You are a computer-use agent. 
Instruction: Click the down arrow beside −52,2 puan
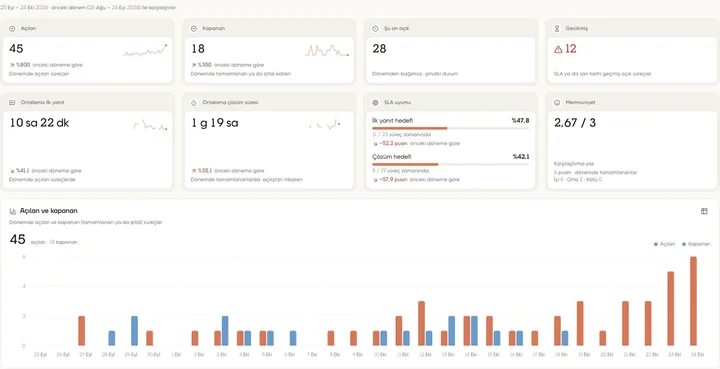coord(375,144)
